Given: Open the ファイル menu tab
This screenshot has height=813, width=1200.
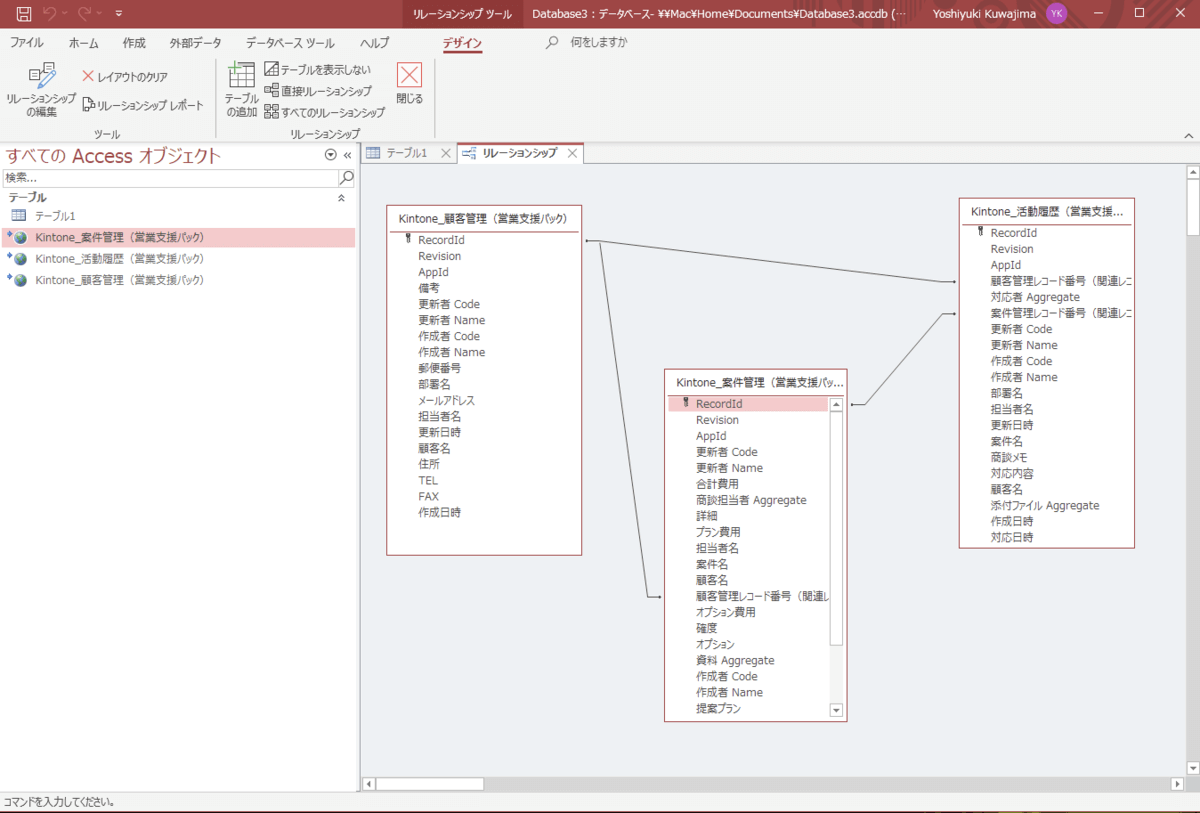Looking at the screenshot, I should point(27,43).
